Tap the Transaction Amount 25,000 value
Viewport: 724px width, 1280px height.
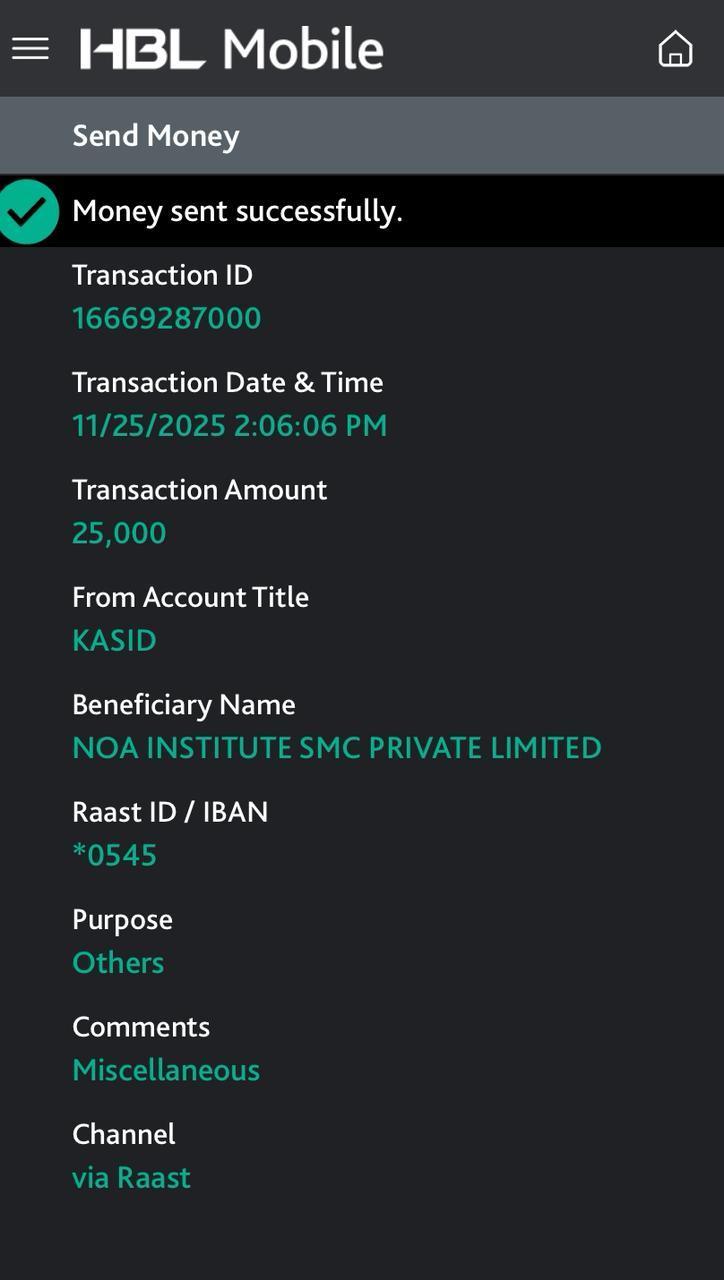(x=119, y=533)
